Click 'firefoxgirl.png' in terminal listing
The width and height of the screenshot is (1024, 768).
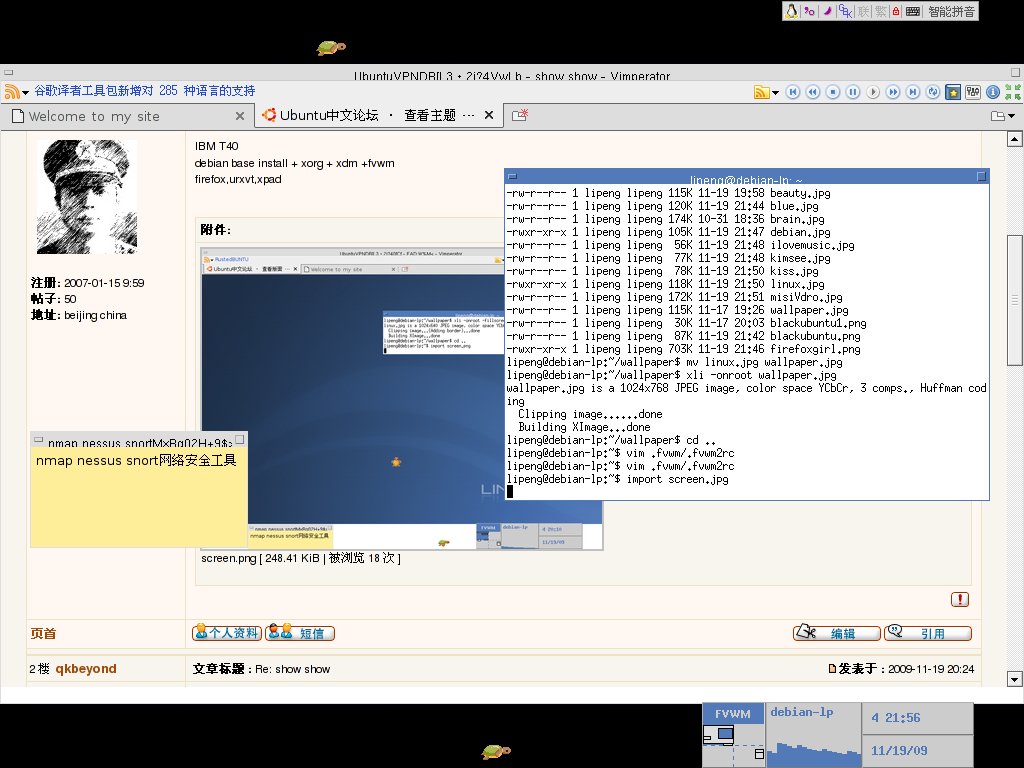click(815, 349)
